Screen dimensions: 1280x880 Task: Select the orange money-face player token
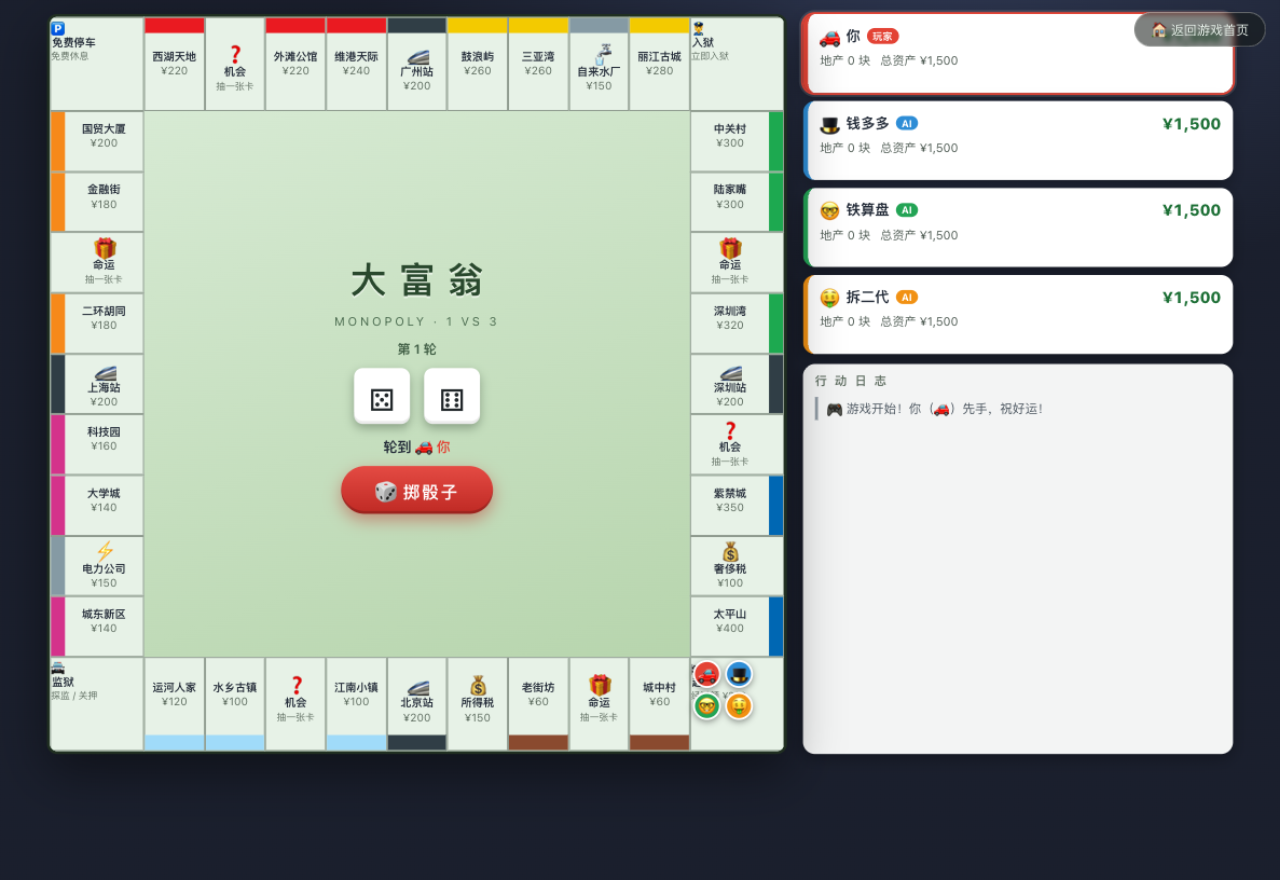point(739,706)
